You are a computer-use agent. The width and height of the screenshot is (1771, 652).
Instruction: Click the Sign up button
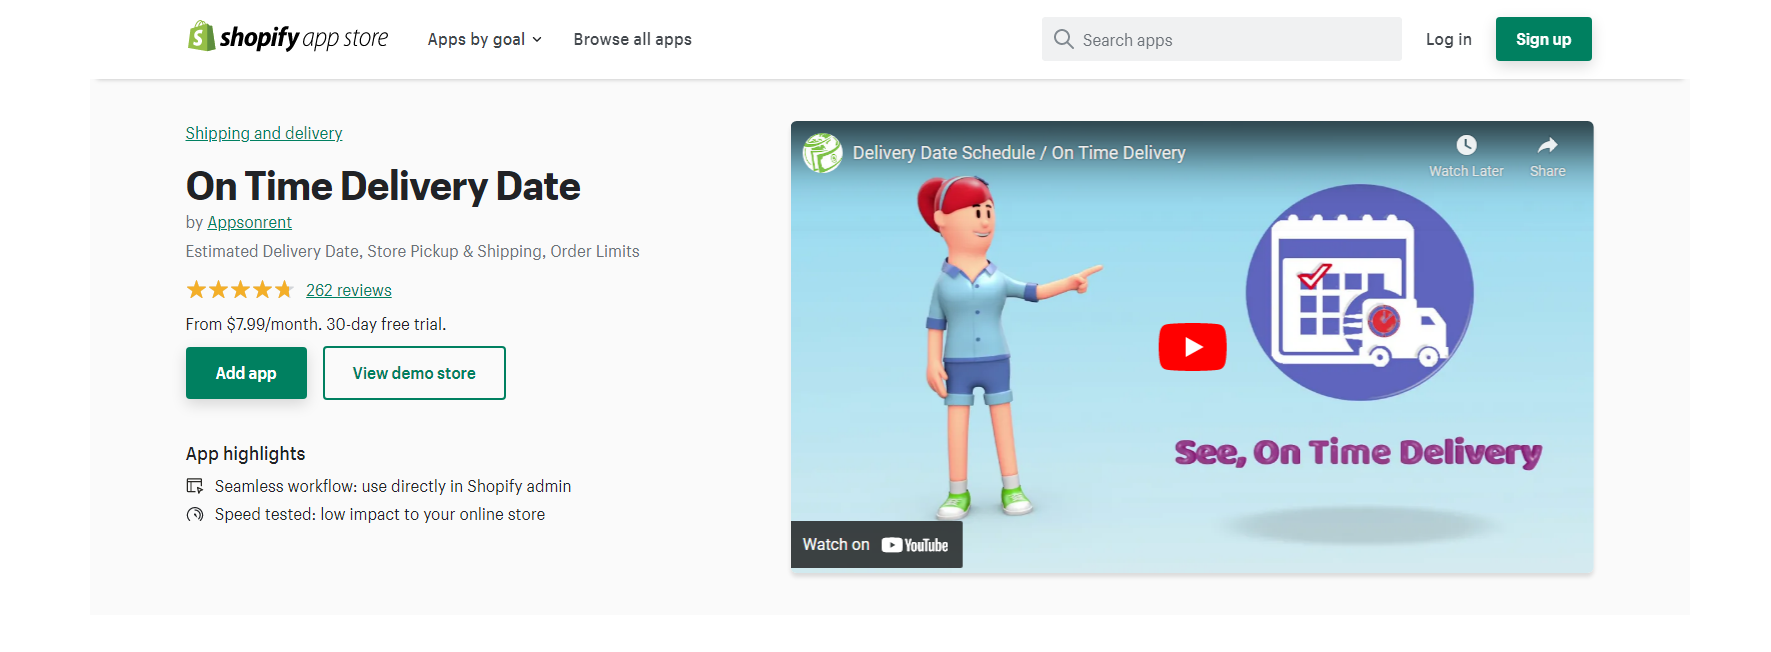[x=1543, y=39]
